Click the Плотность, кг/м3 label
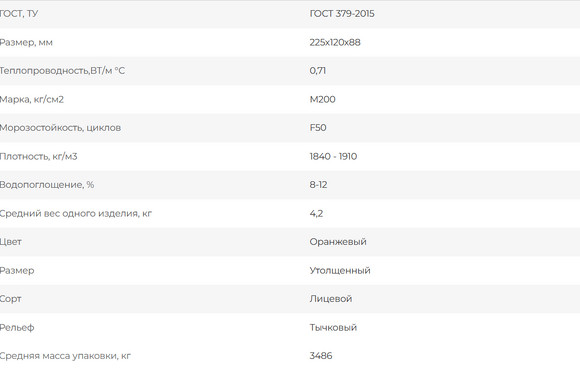 coord(38,157)
